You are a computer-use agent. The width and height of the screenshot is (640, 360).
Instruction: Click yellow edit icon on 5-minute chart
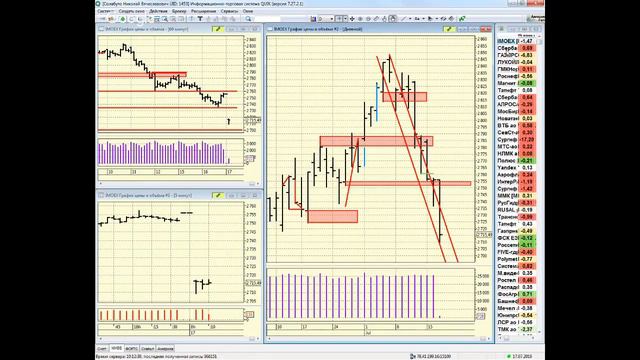[x=218, y=196]
